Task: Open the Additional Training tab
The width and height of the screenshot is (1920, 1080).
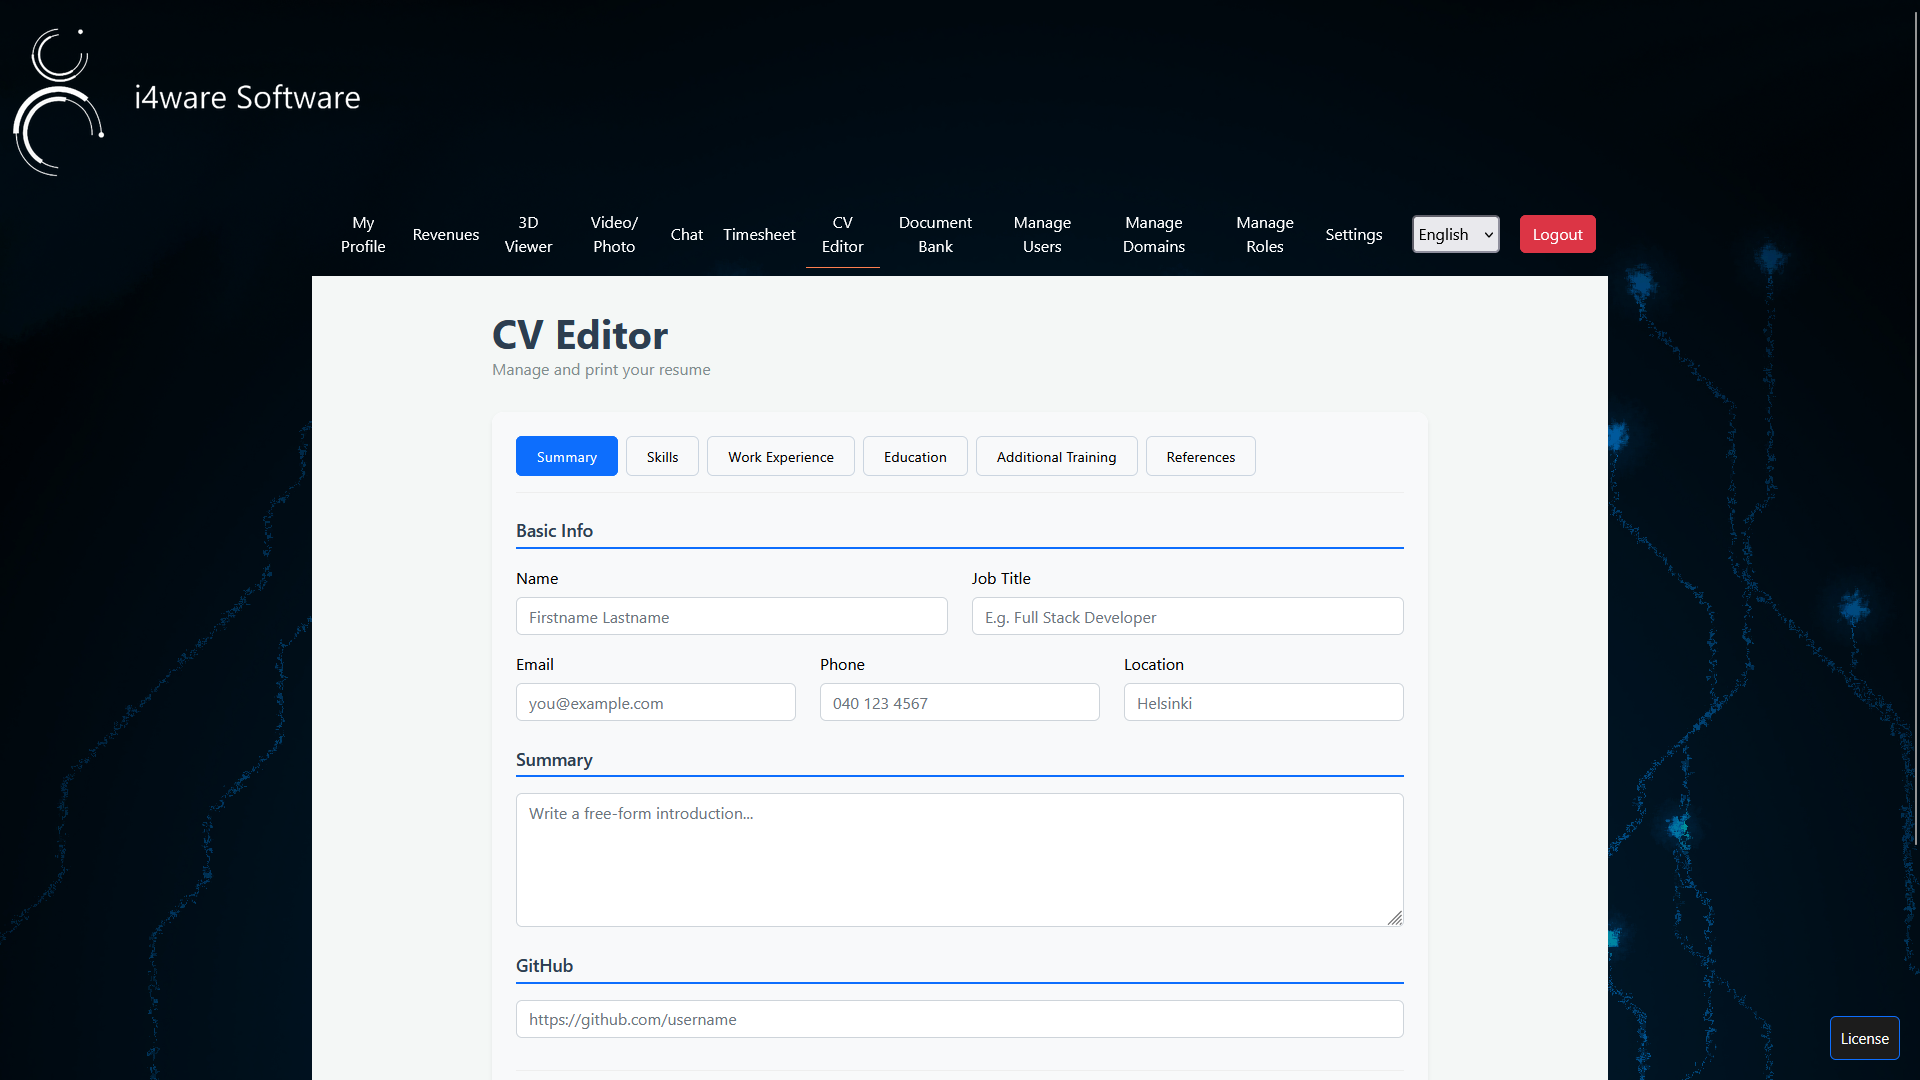Action: (1057, 456)
